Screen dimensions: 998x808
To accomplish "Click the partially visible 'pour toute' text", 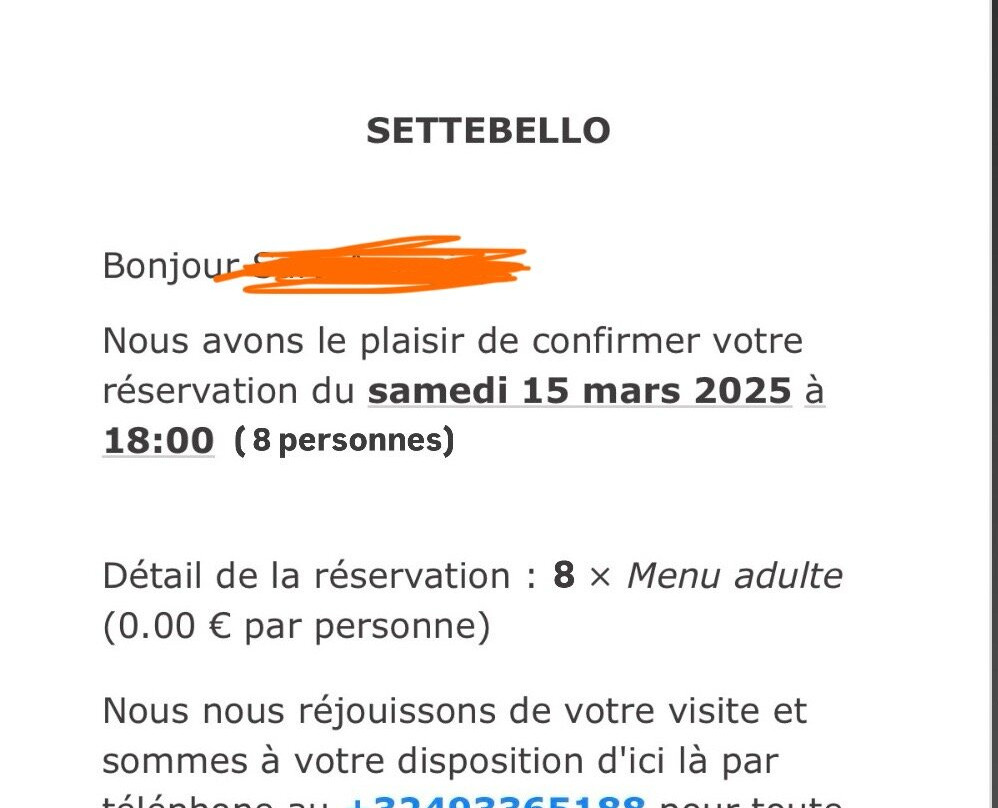I will pyautogui.click(x=751, y=801).
